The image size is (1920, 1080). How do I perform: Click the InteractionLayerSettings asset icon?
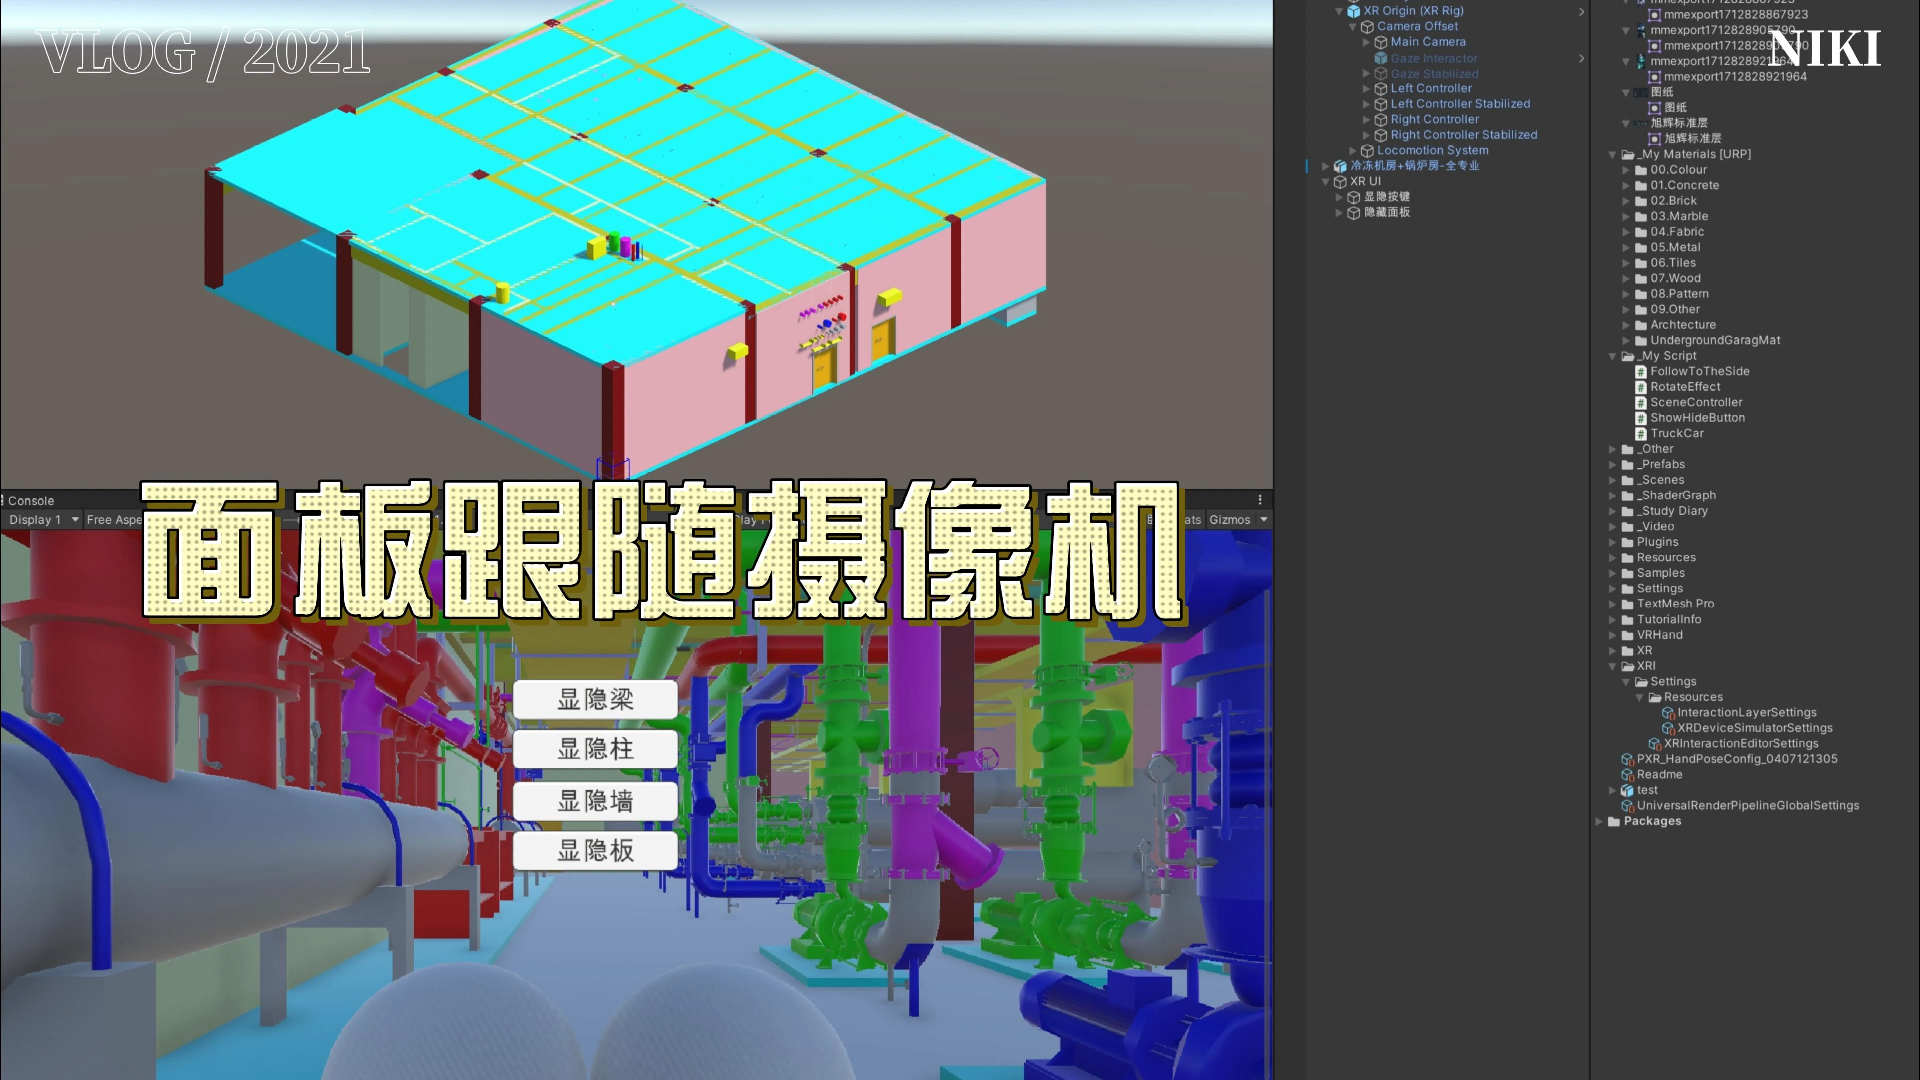(x=1668, y=713)
